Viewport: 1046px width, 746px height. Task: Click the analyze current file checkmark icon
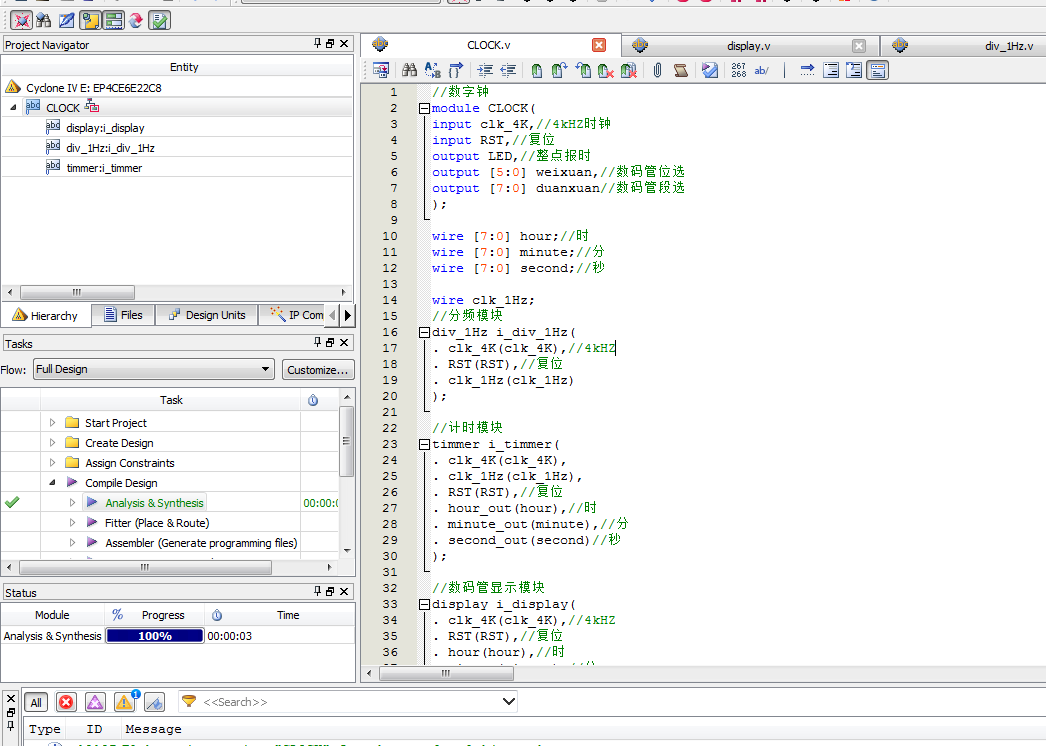[710, 70]
